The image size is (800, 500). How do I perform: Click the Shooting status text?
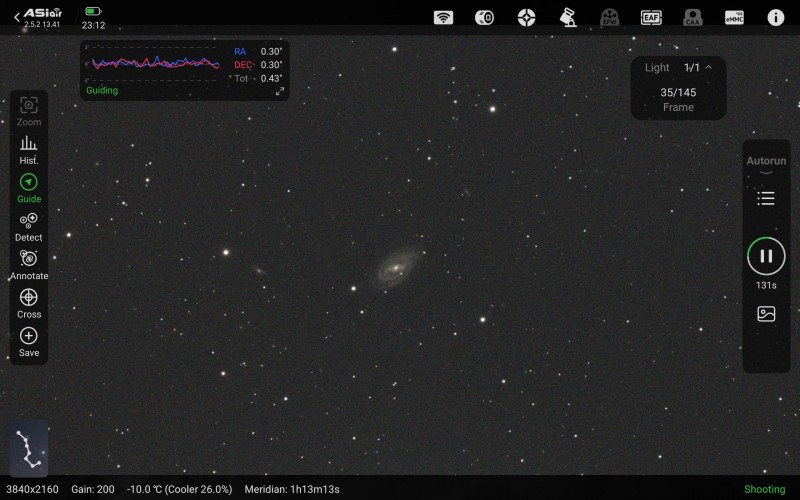pyautogui.click(x=764, y=489)
